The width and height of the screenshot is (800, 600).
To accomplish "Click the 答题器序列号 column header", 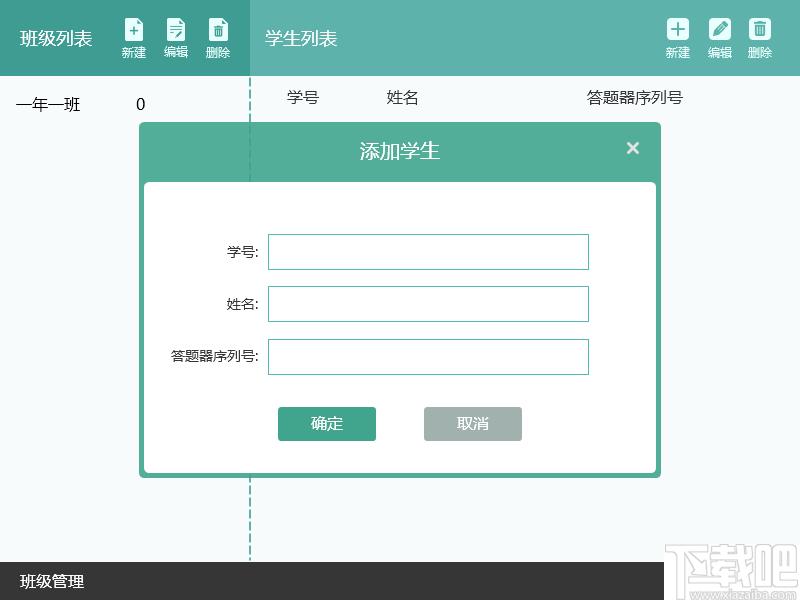I will [634, 97].
